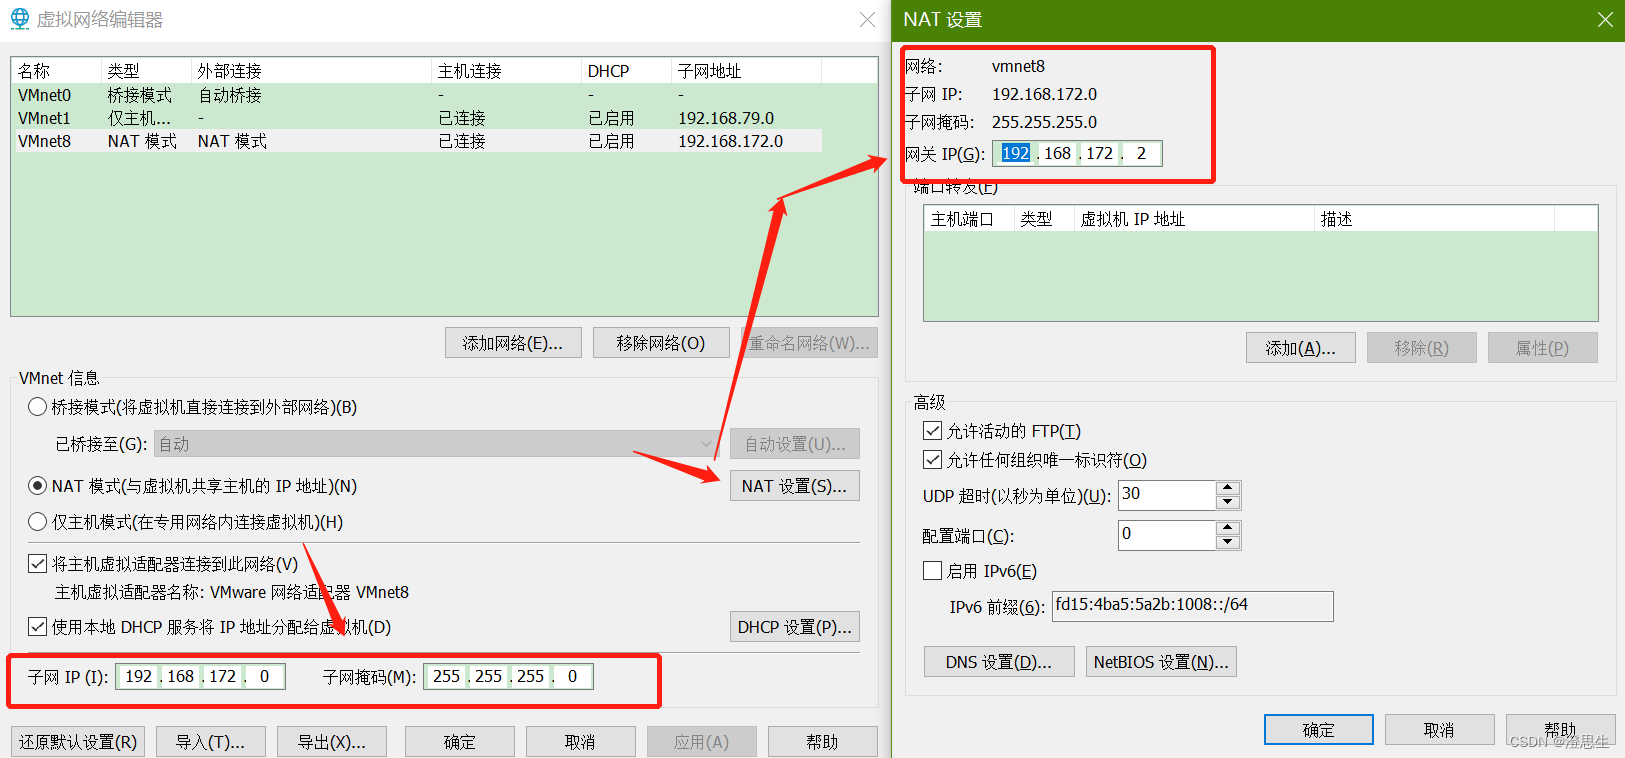Click the 网关 IP last octet 2
Image resolution: width=1625 pixels, height=758 pixels.
coord(1141,153)
